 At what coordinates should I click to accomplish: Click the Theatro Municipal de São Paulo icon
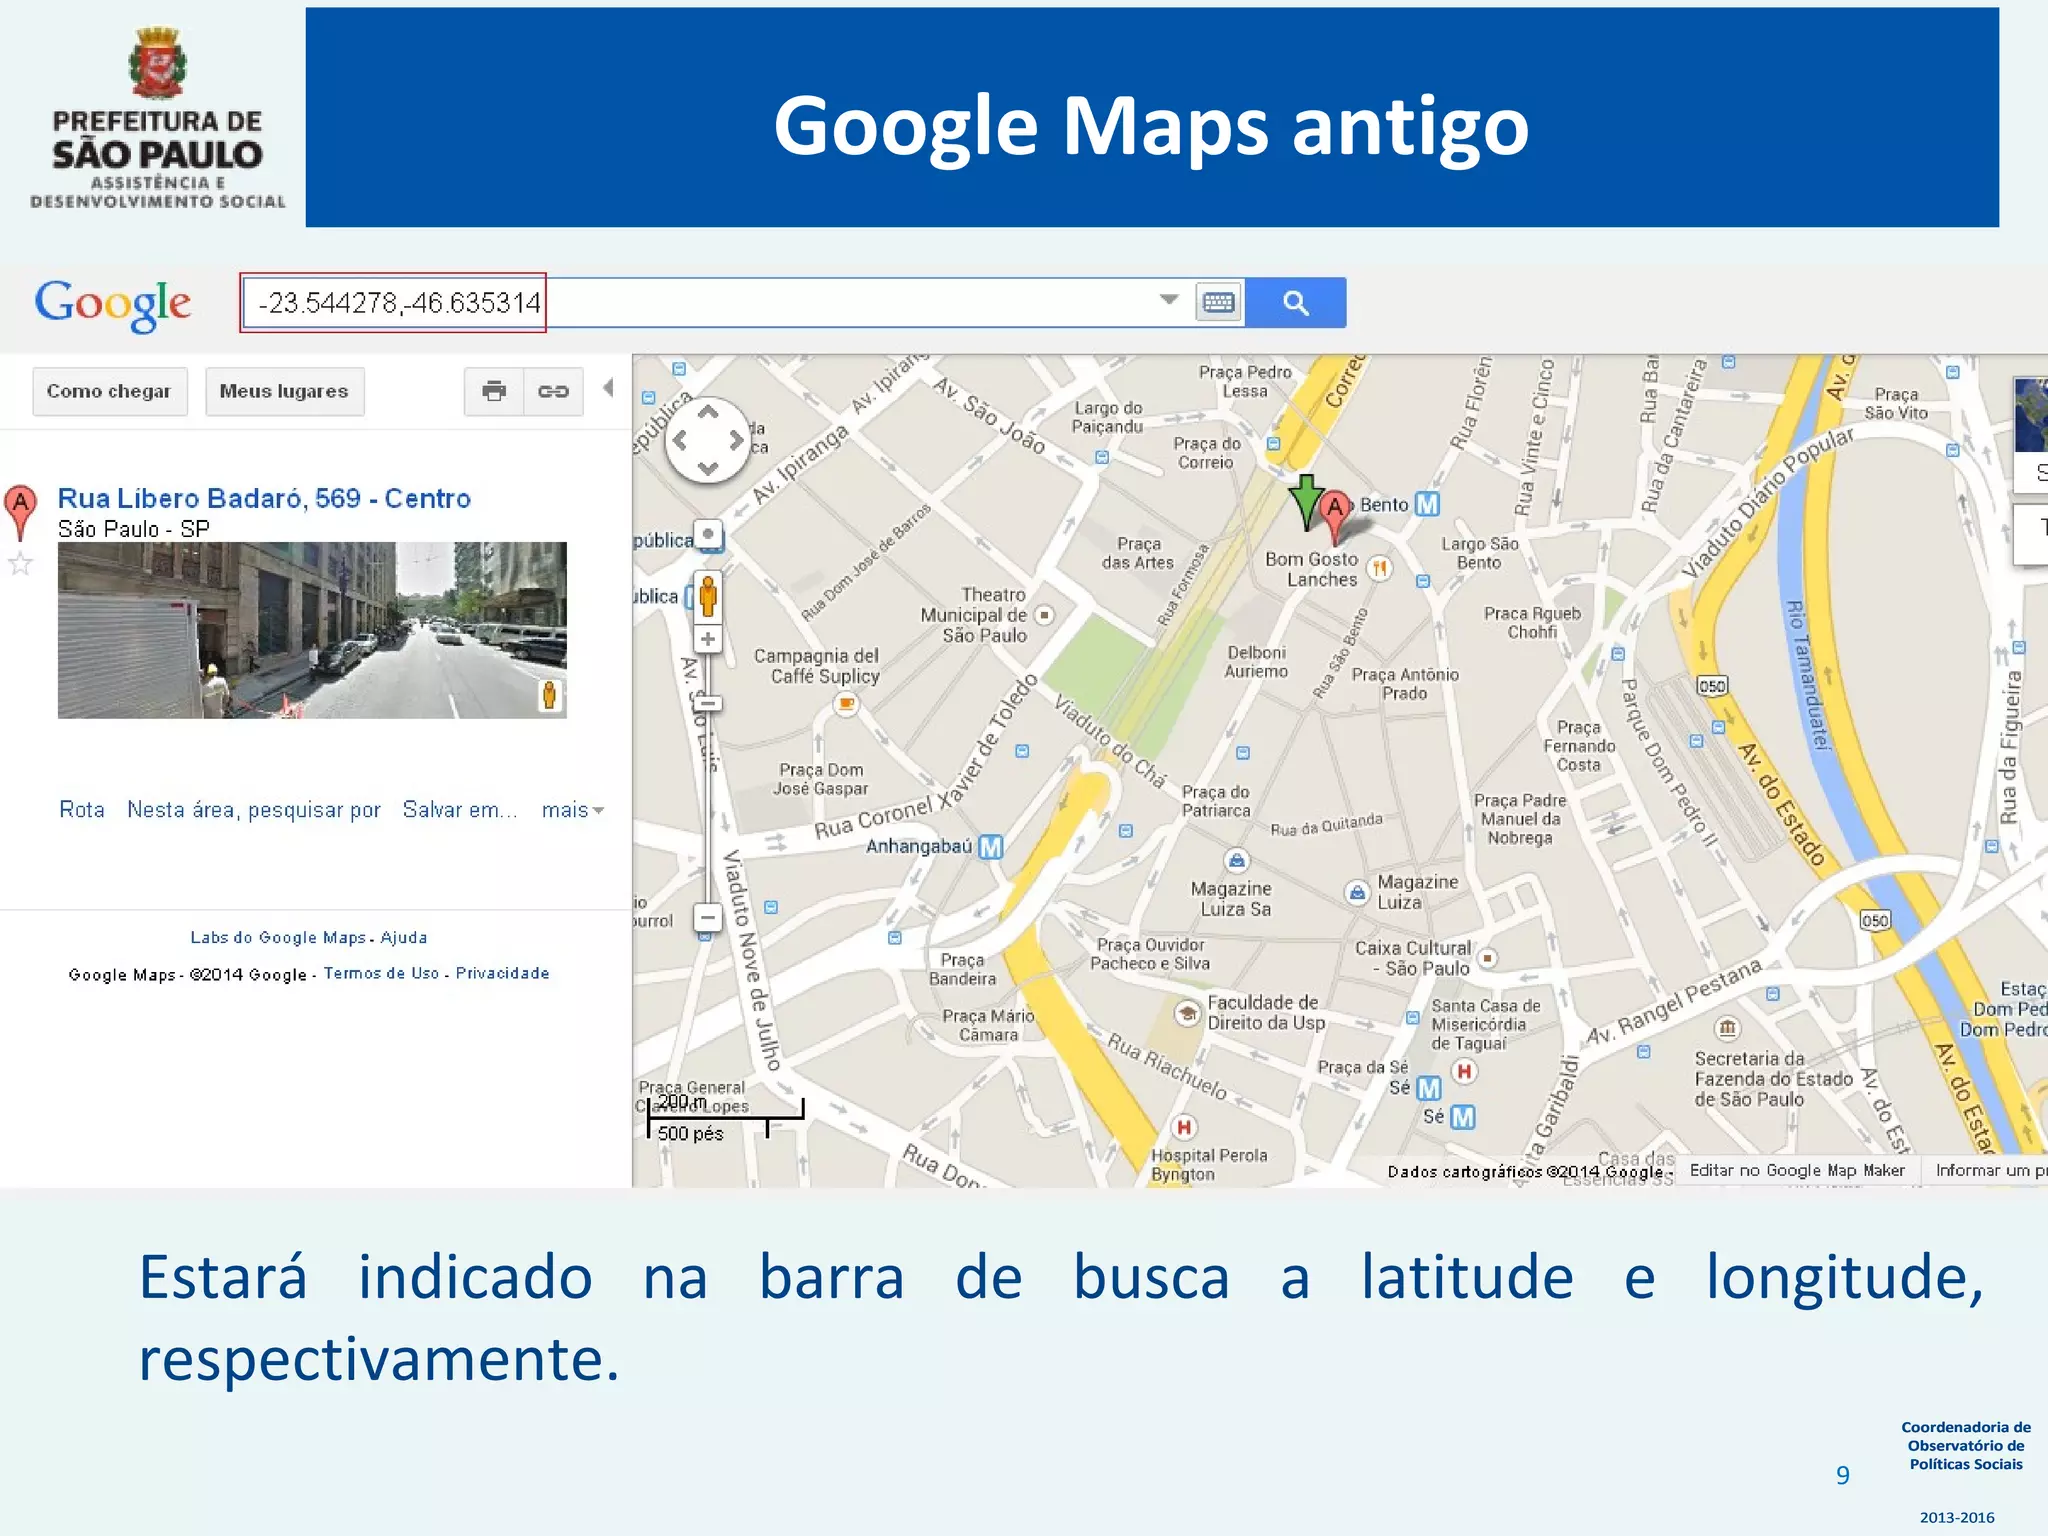(1044, 615)
